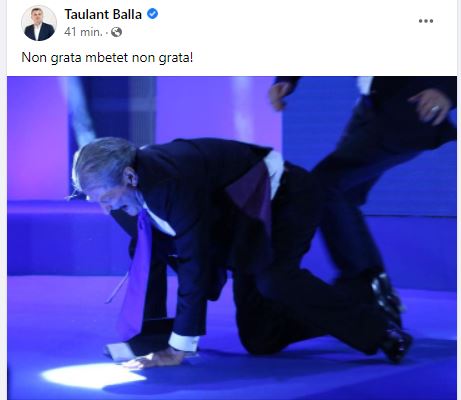Click the white shirt showing at the waist
The height and width of the screenshot is (400, 461).
pyautogui.click(x=274, y=172)
